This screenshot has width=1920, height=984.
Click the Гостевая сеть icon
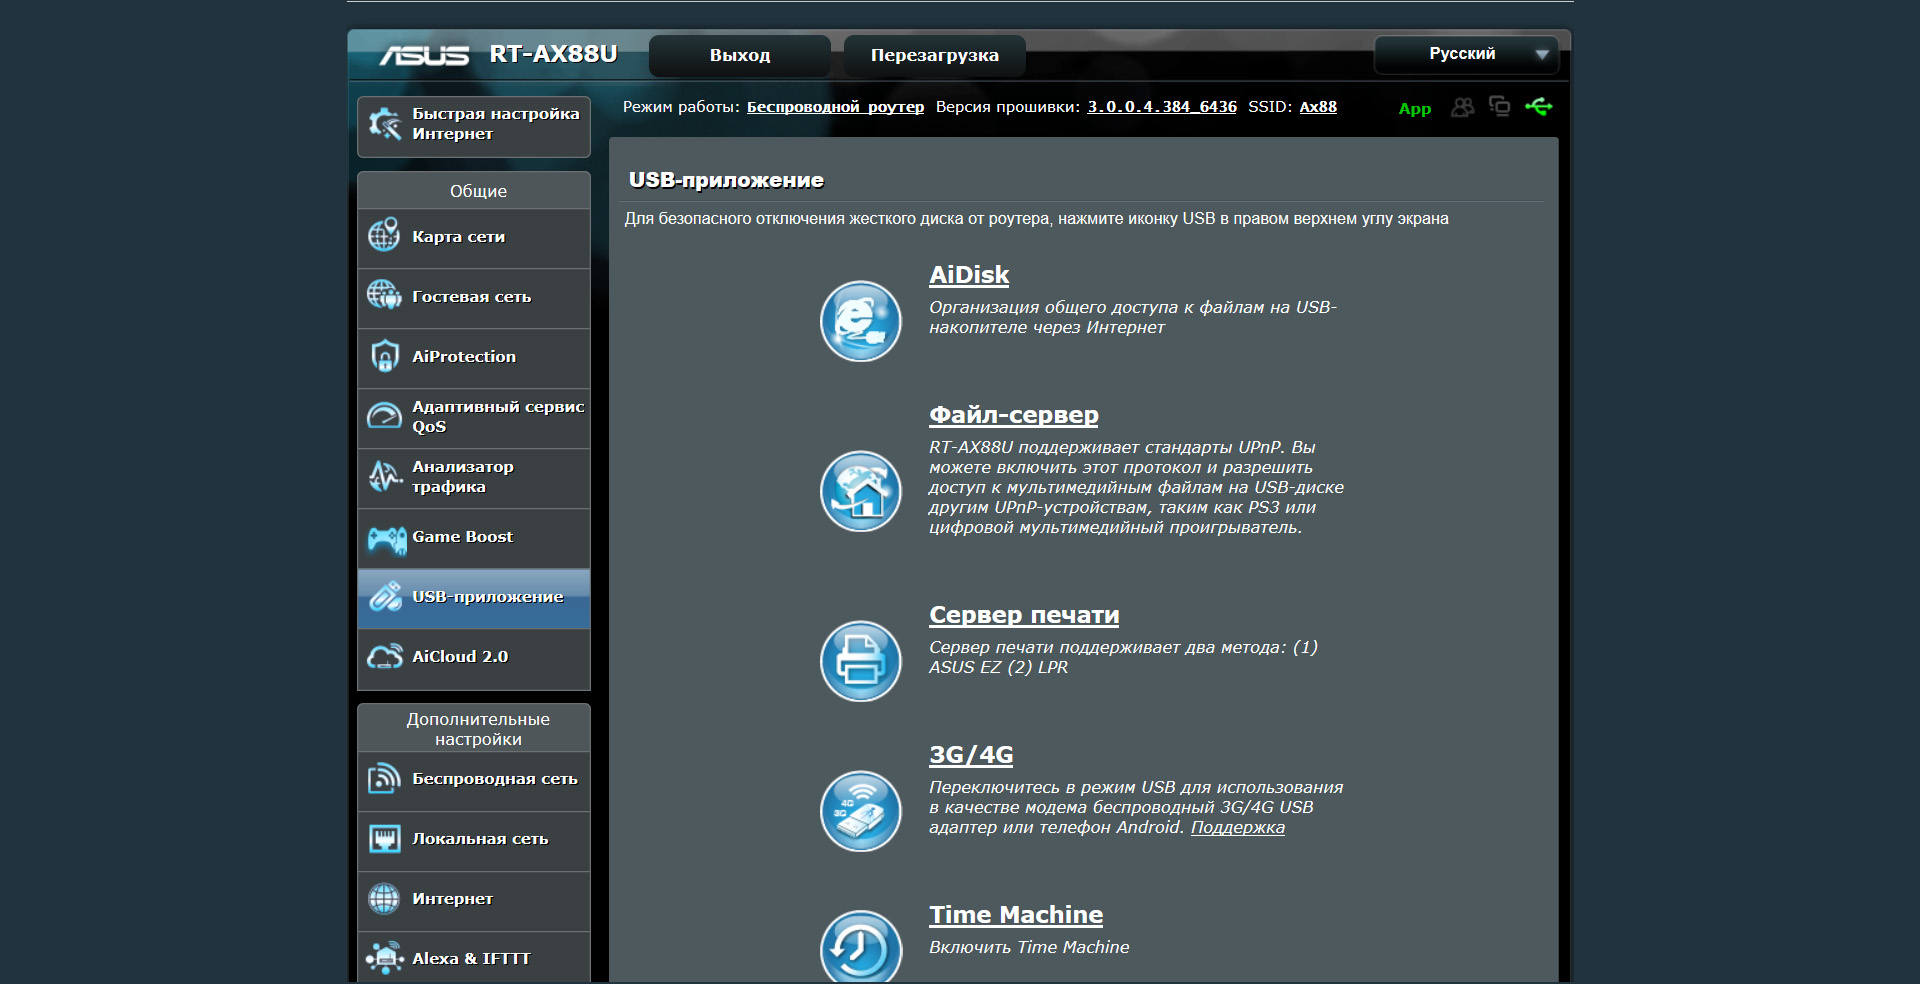coord(384,295)
